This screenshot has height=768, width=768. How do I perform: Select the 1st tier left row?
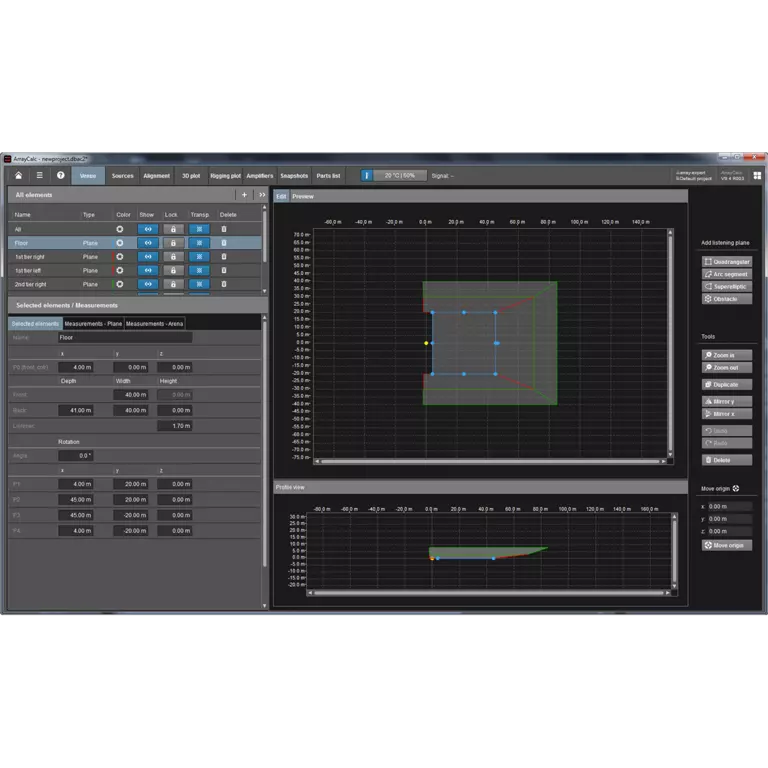(x=134, y=270)
